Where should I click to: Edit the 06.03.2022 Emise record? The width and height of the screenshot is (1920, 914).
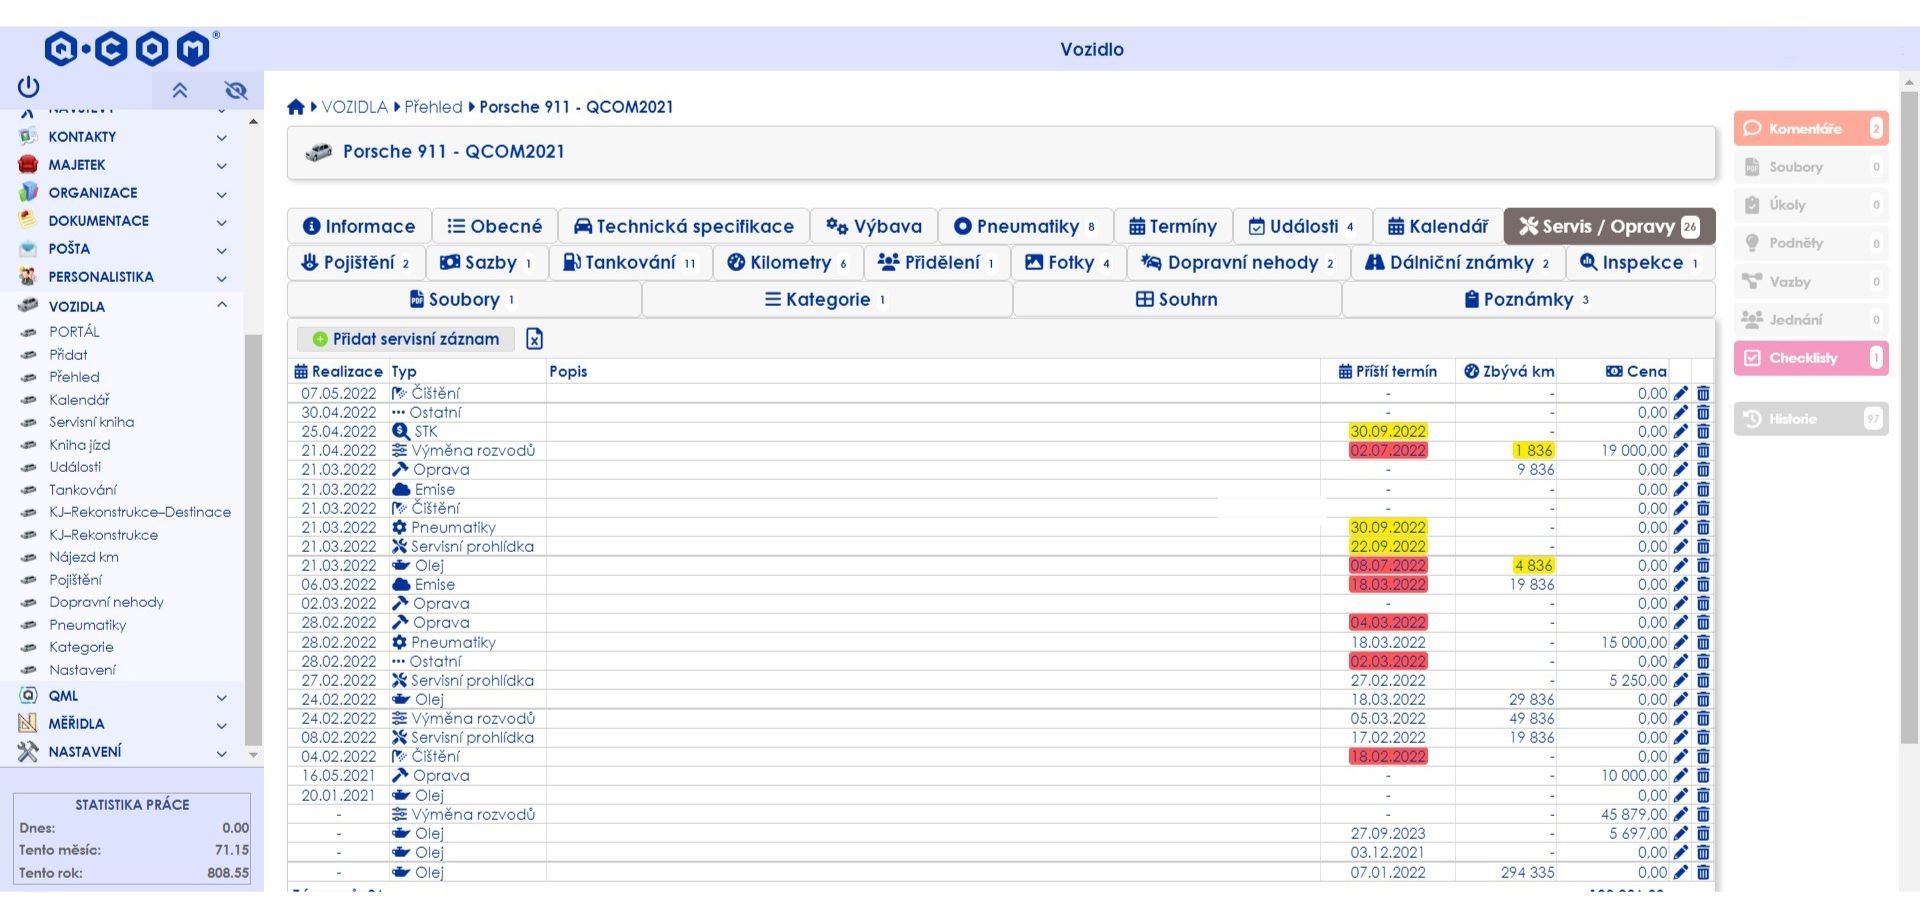click(1681, 585)
